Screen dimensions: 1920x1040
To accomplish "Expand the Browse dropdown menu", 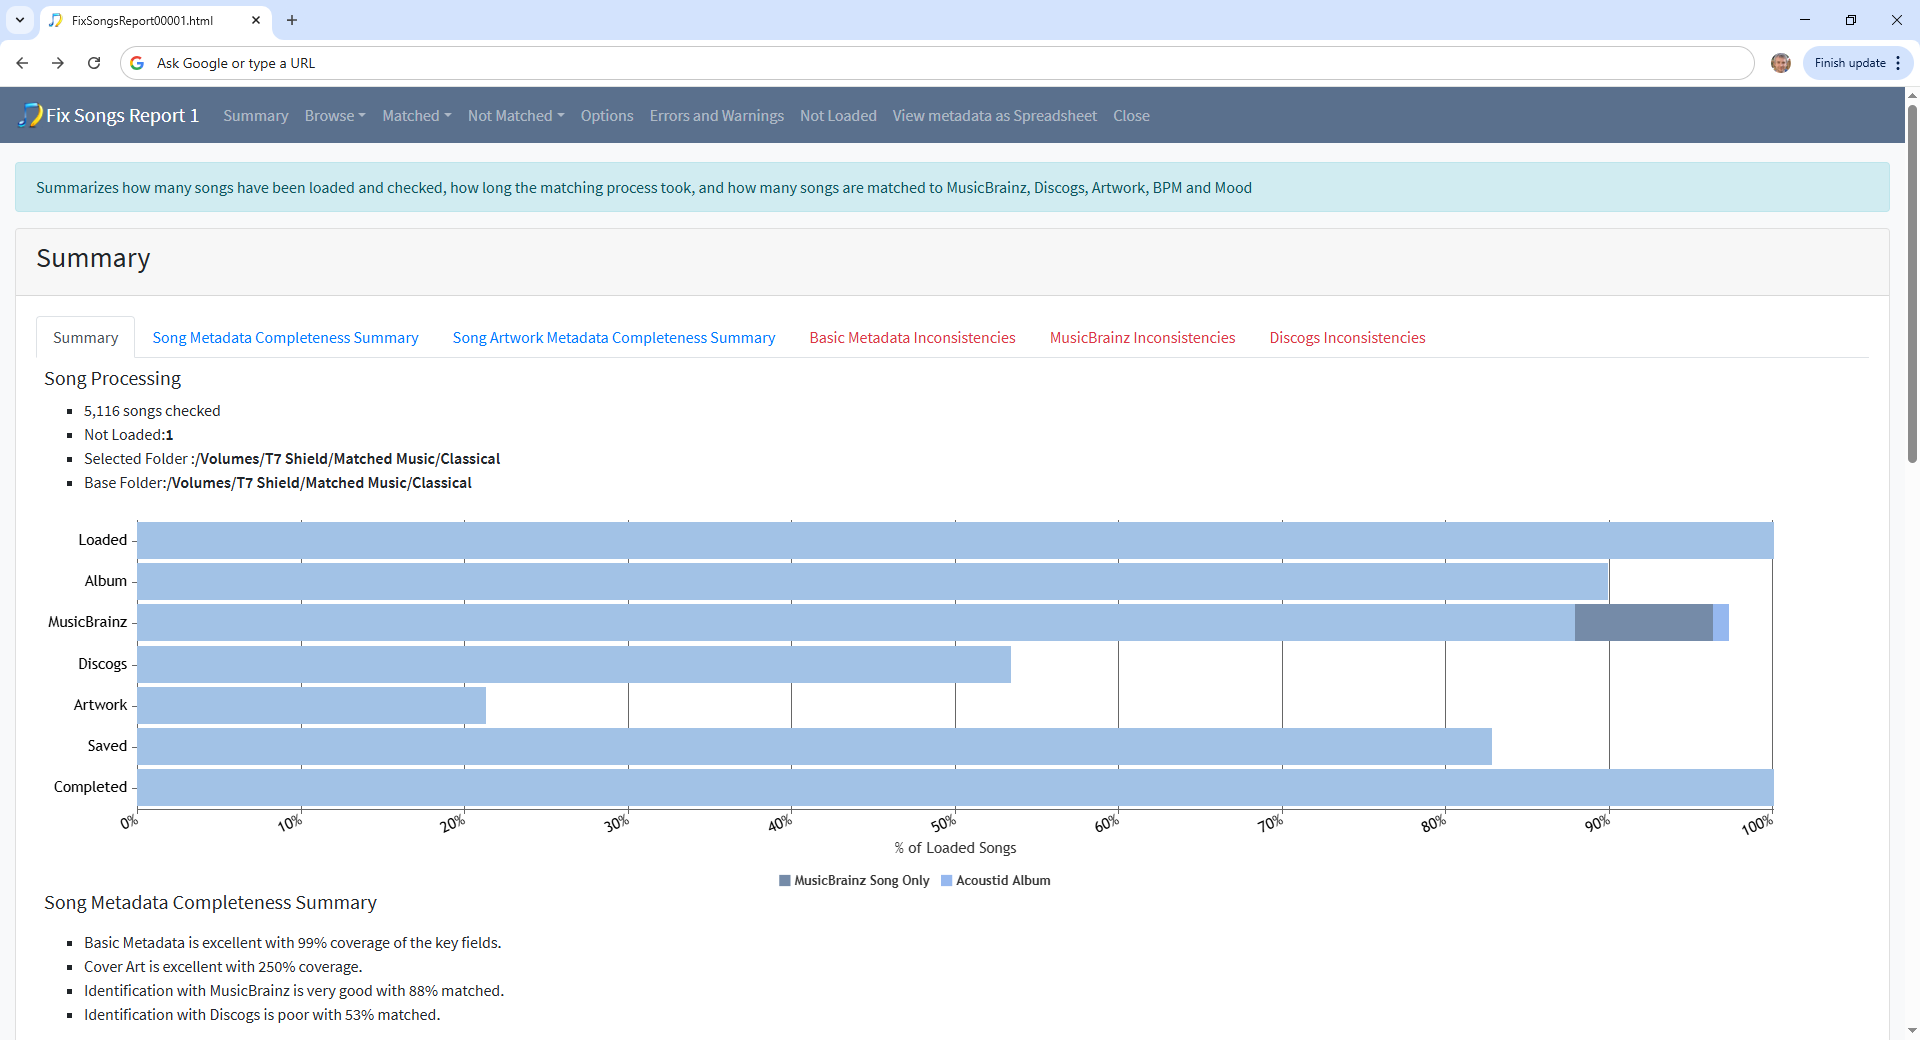I will tap(334, 116).
